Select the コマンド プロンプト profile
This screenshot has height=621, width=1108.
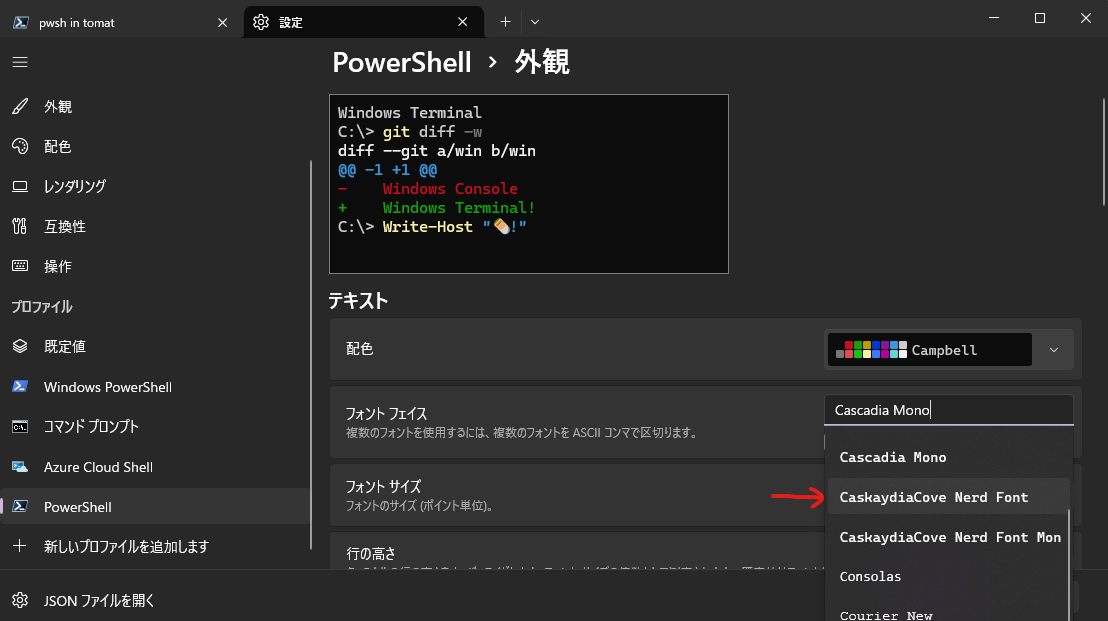(x=155, y=427)
